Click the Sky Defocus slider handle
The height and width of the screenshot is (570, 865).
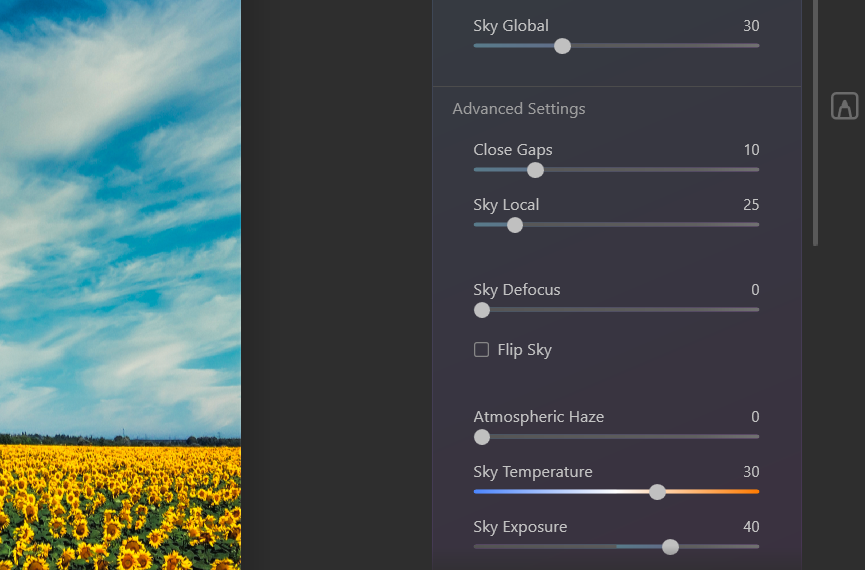pos(482,310)
